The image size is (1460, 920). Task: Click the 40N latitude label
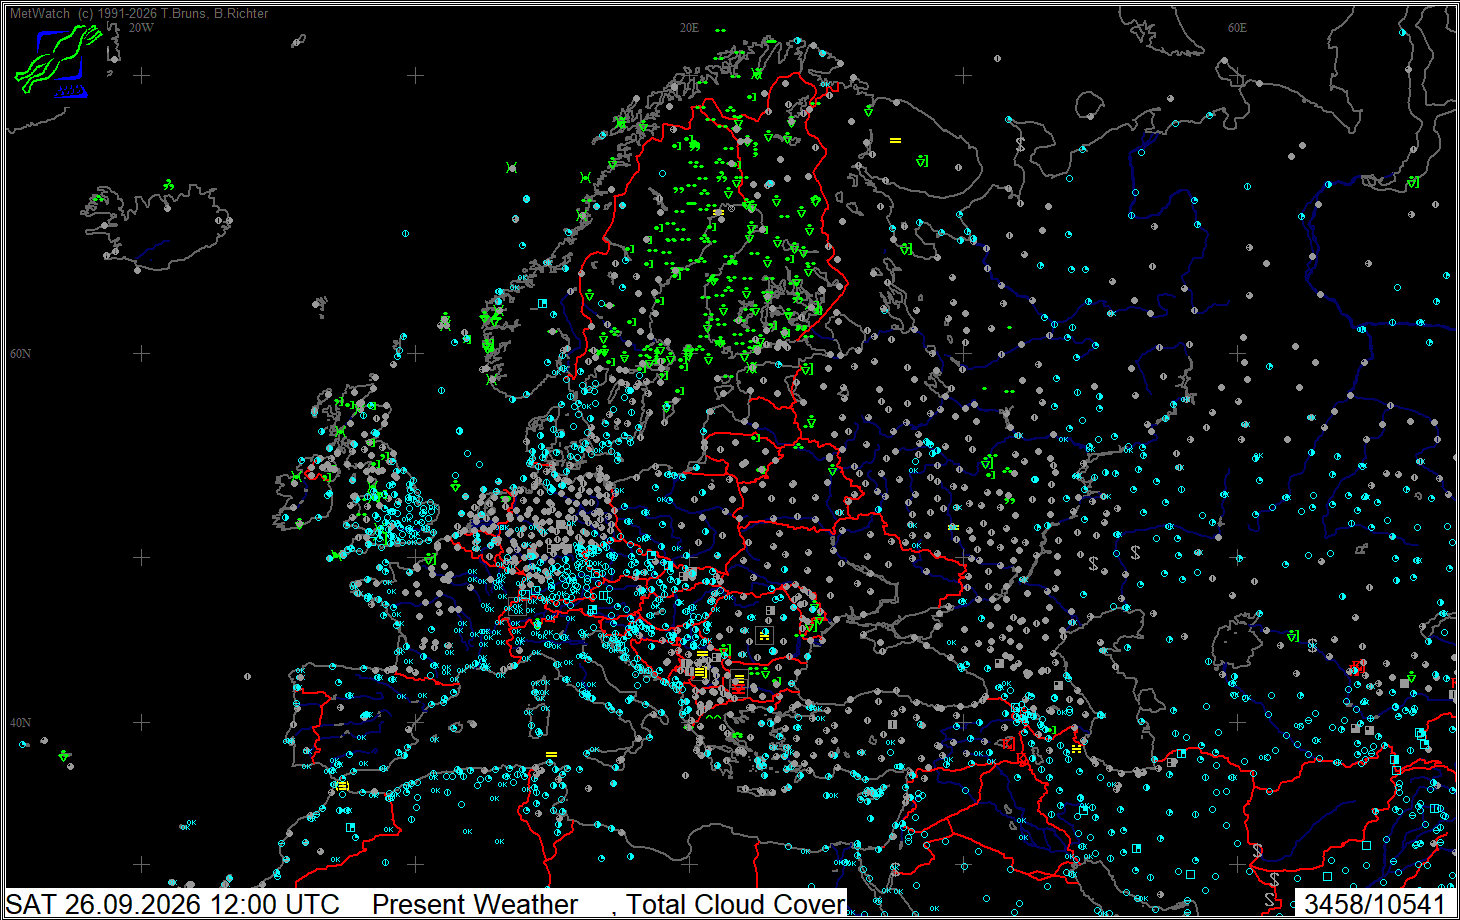tap(20, 722)
